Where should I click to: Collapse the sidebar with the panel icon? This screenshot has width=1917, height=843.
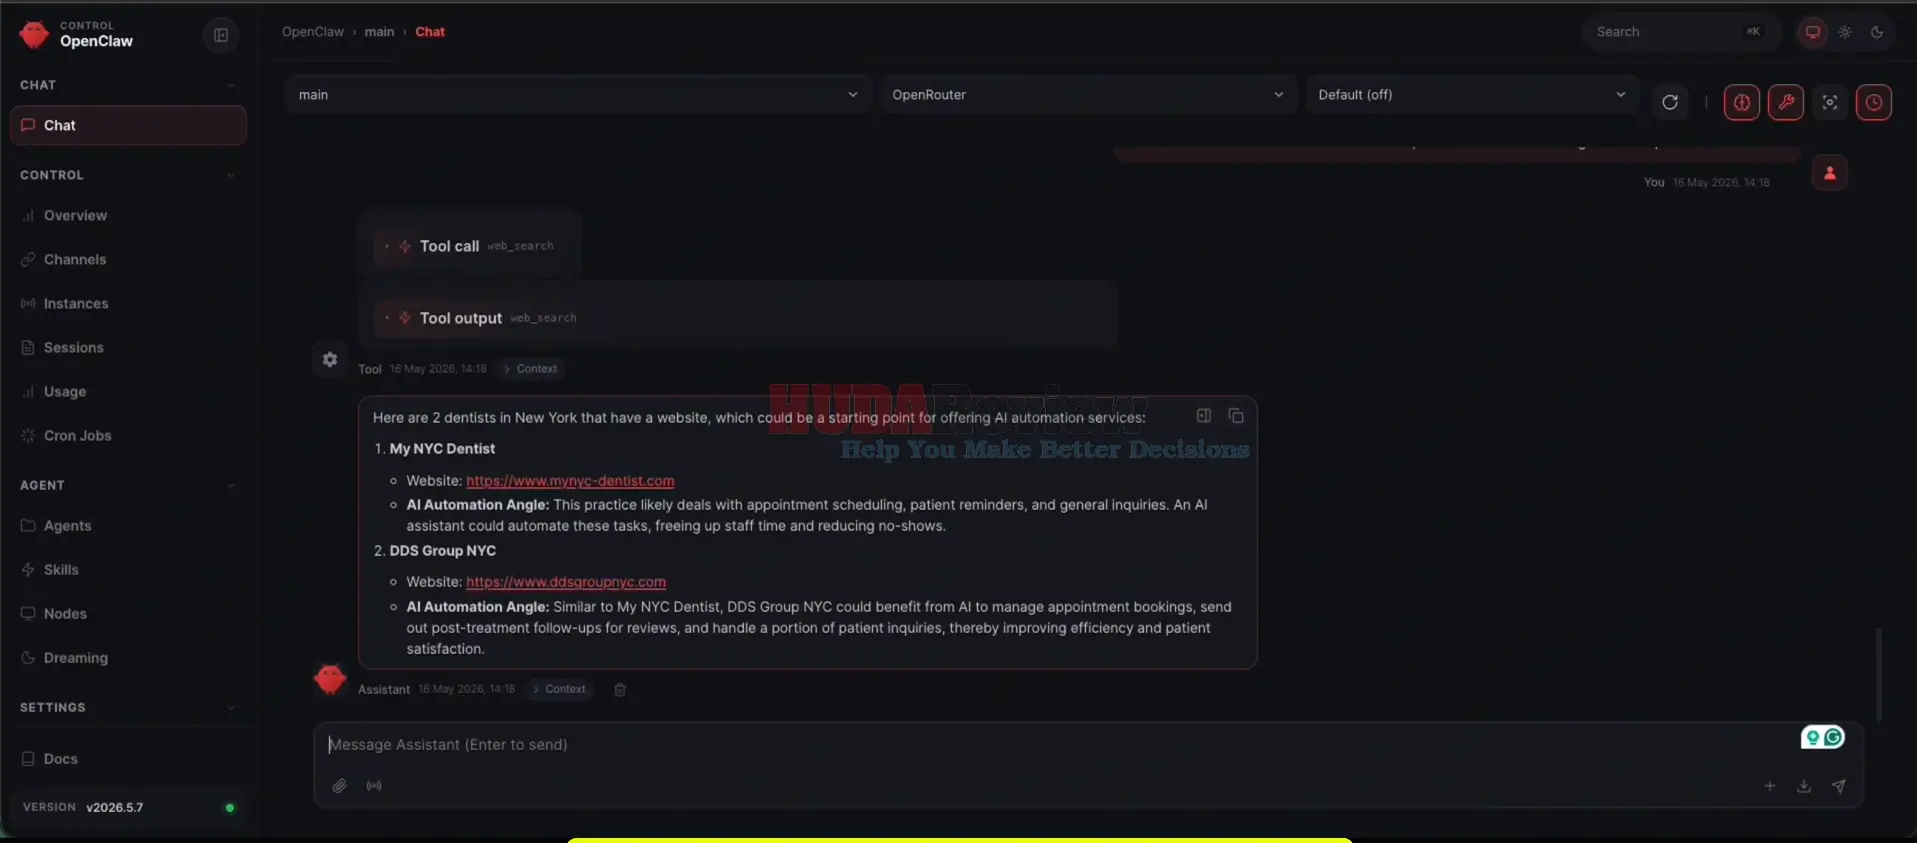221,35
